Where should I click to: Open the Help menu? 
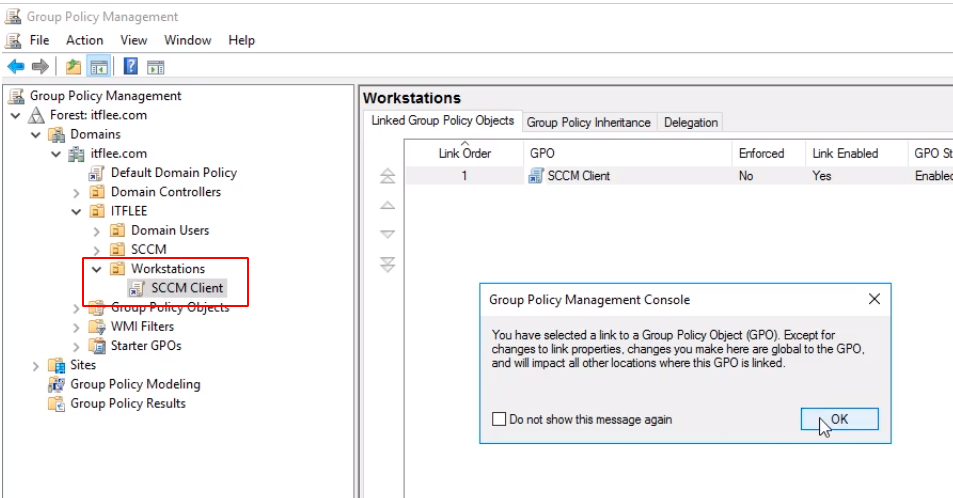point(241,40)
